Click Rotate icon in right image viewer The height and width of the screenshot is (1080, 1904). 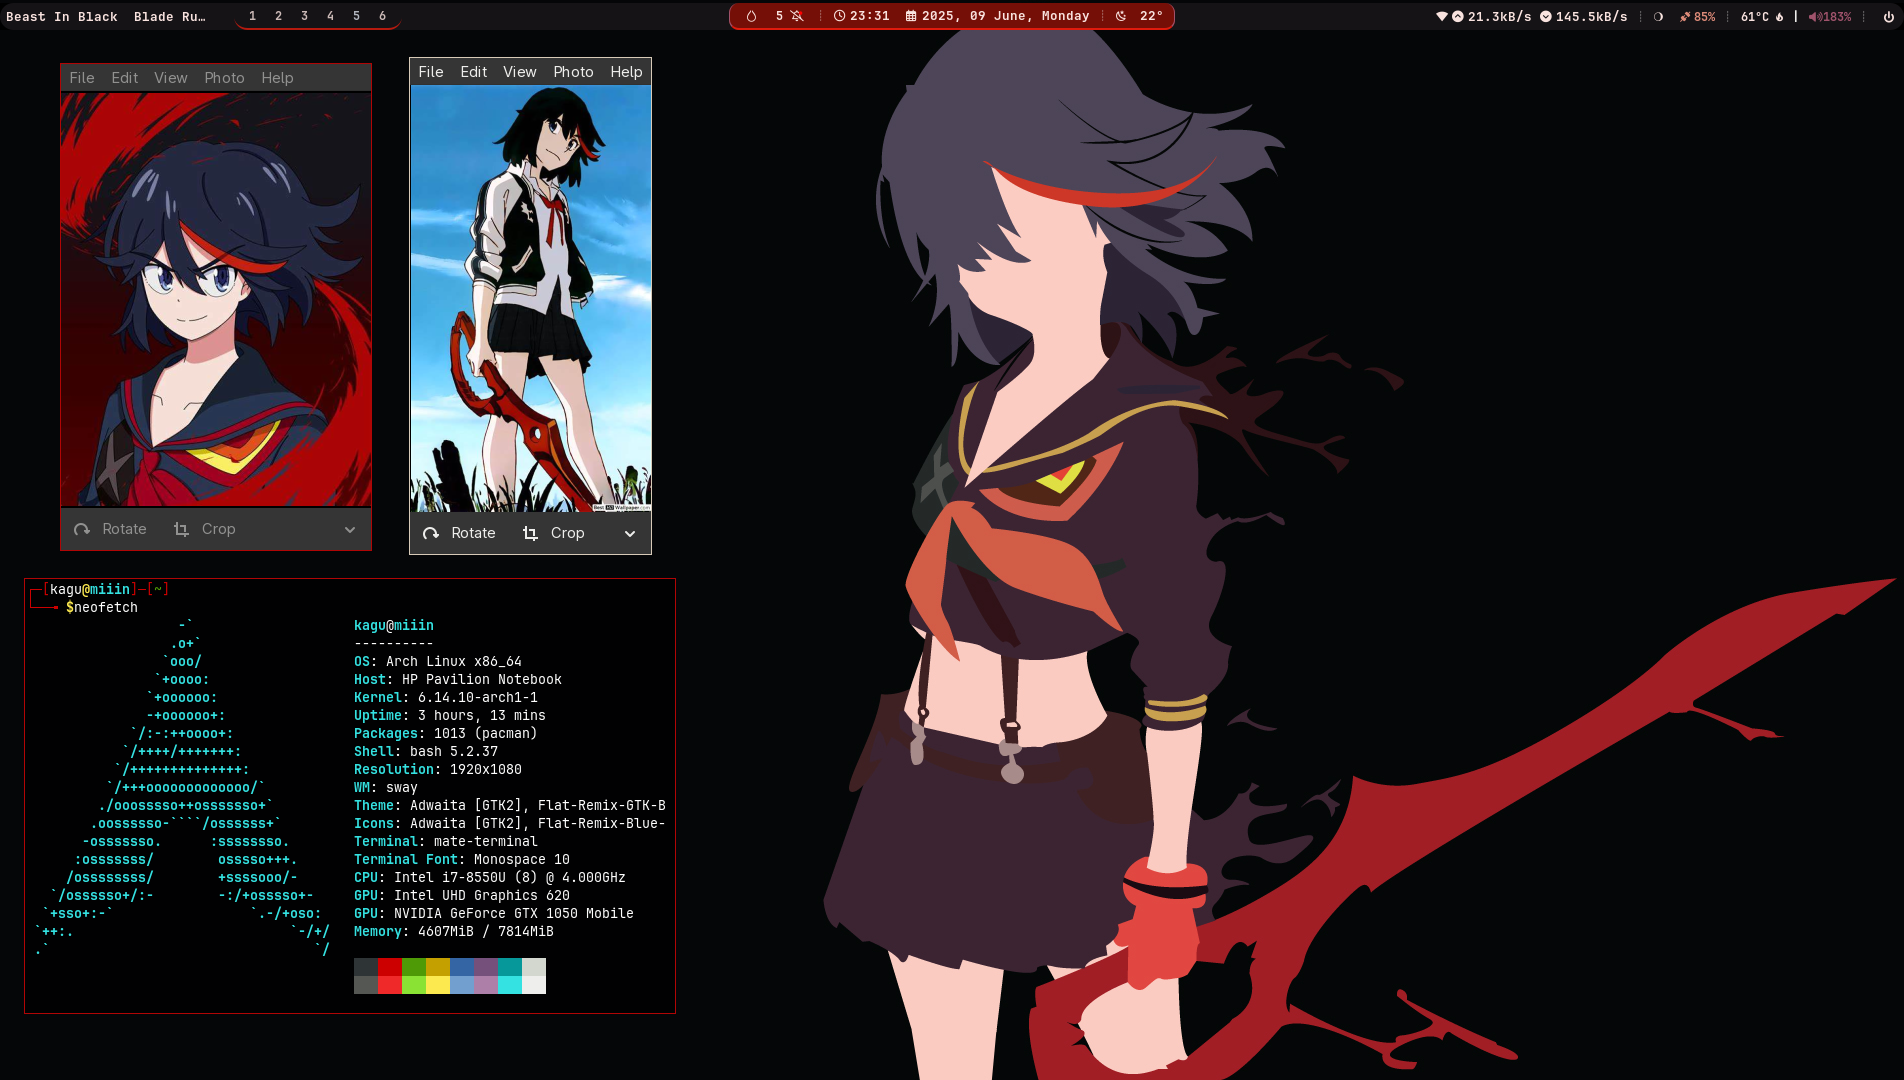(431, 533)
